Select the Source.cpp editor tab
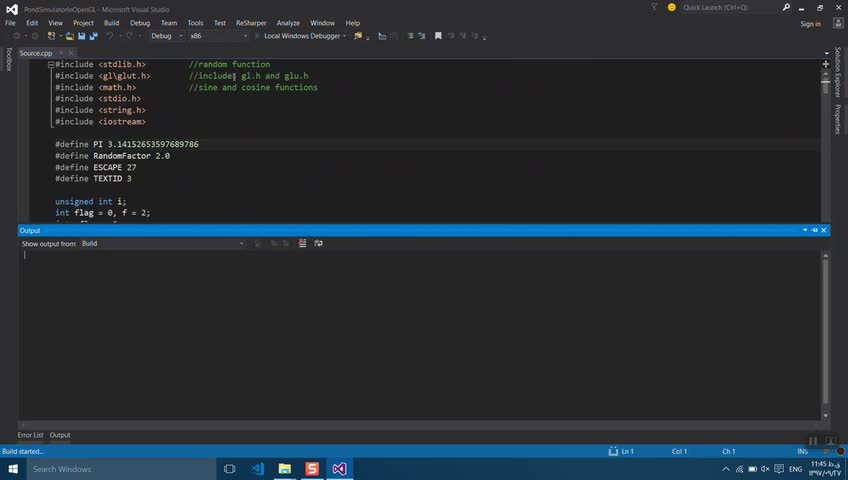 pos(36,53)
